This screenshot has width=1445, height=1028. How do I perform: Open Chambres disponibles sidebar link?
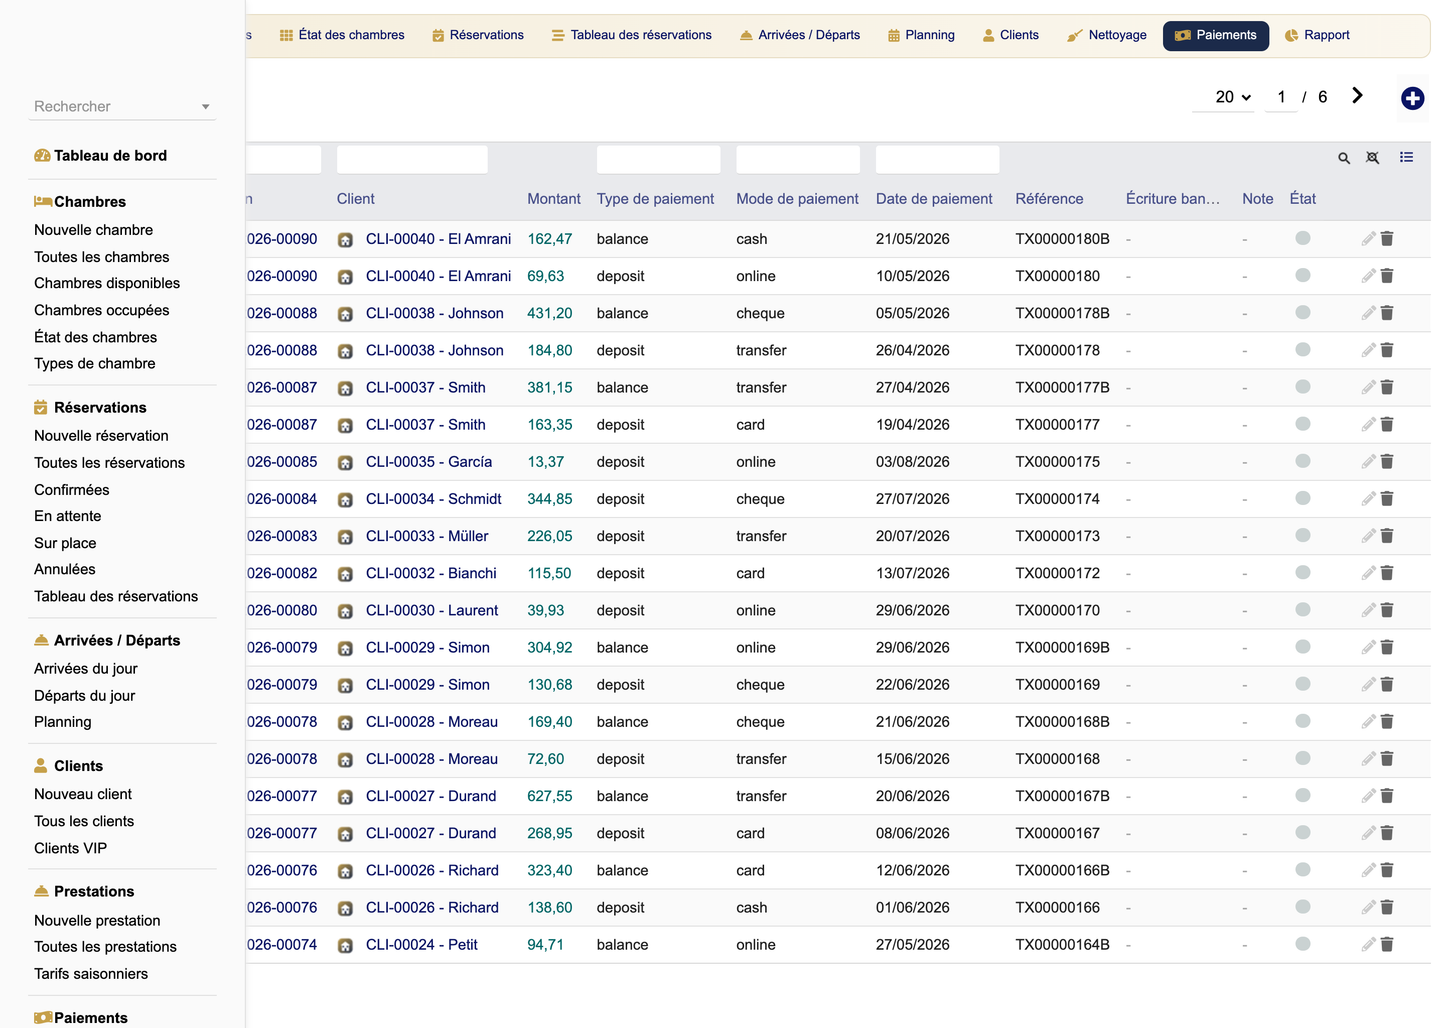(107, 283)
